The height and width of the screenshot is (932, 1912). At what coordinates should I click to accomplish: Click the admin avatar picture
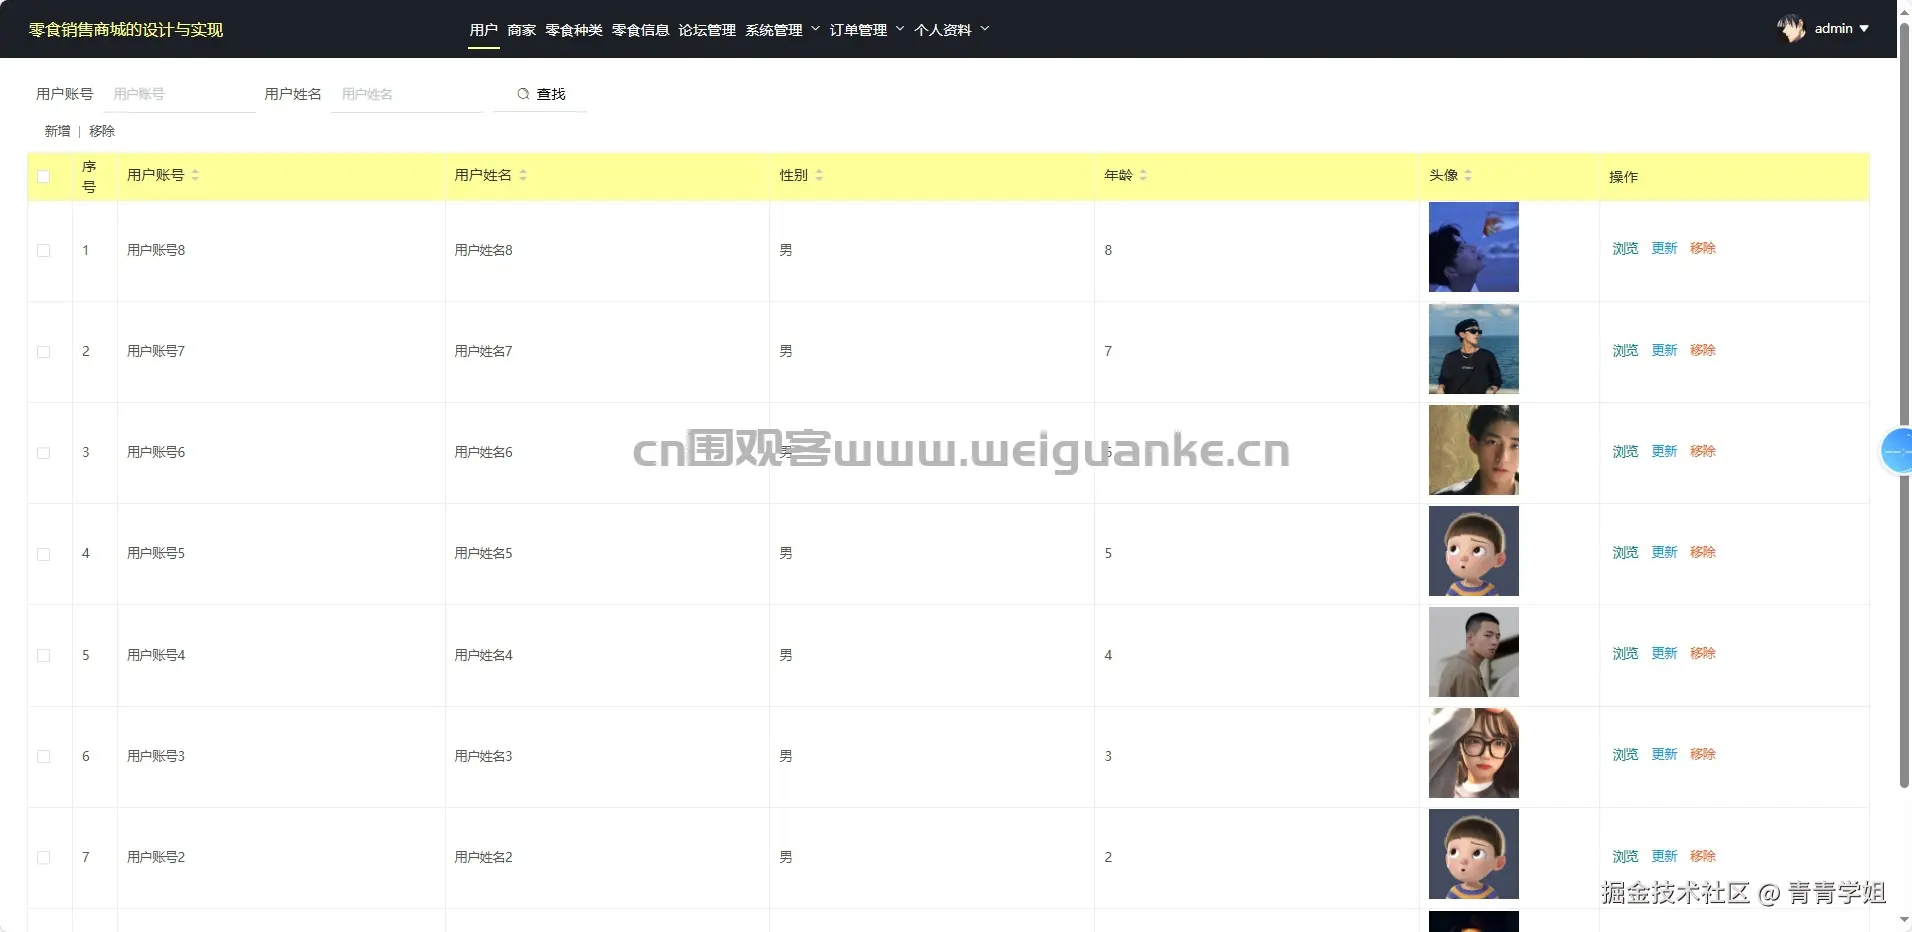coord(1791,29)
